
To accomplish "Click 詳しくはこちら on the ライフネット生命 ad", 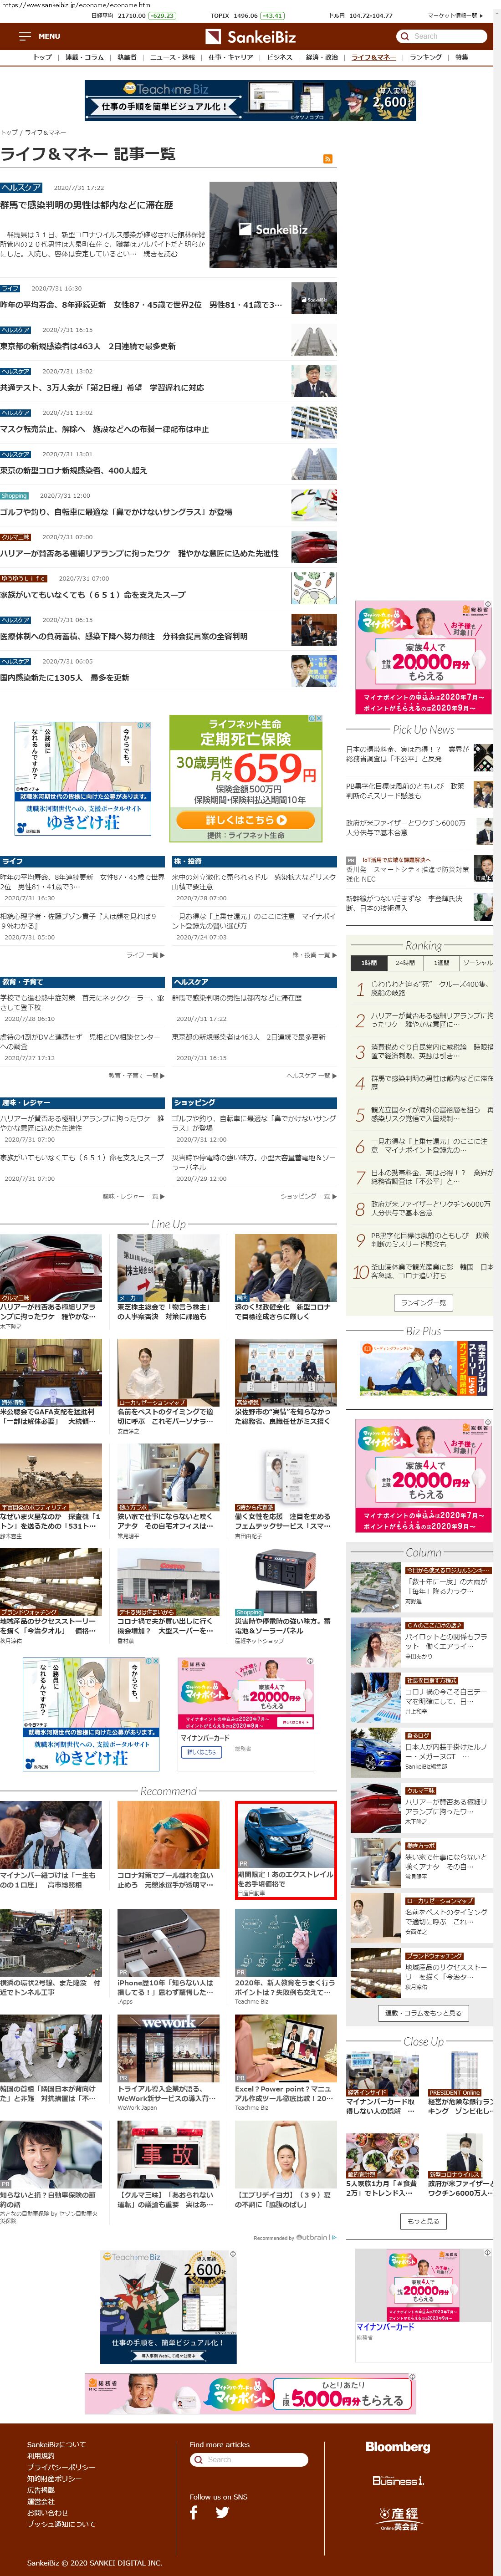I will pos(246,819).
